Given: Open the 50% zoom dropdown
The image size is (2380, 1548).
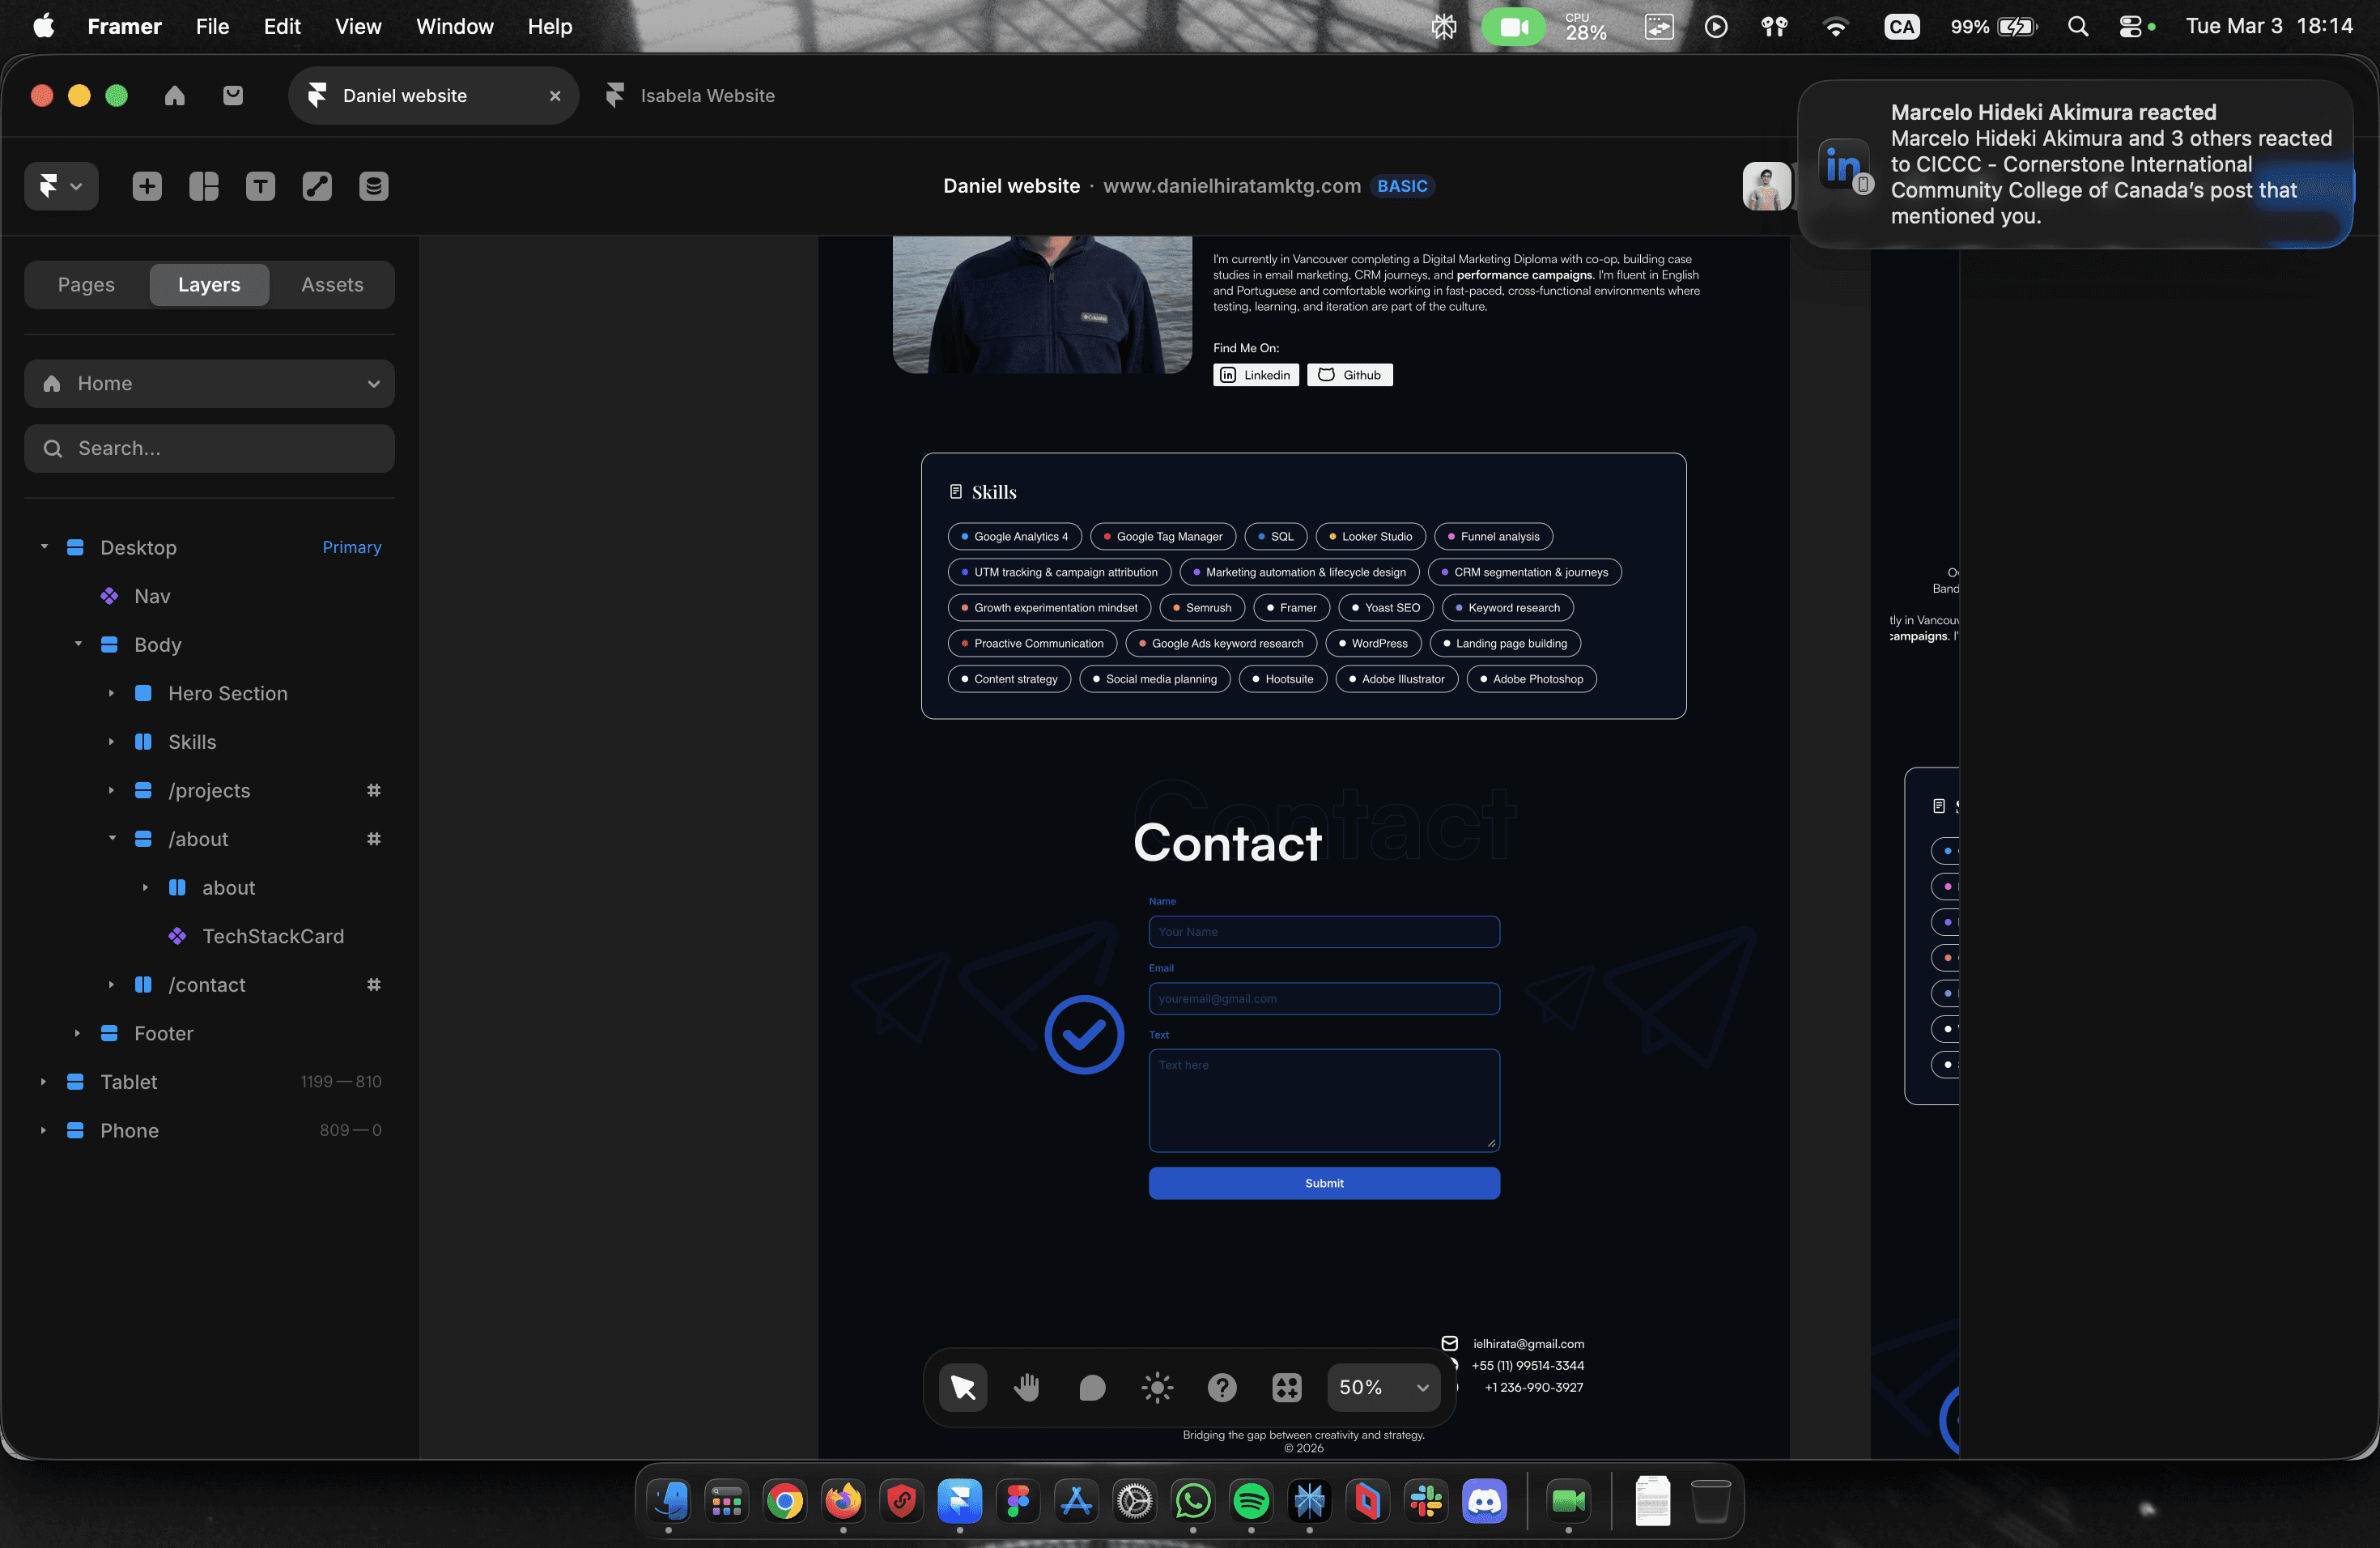Looking at the screenshot, I should click(x=1383, y=1387).
